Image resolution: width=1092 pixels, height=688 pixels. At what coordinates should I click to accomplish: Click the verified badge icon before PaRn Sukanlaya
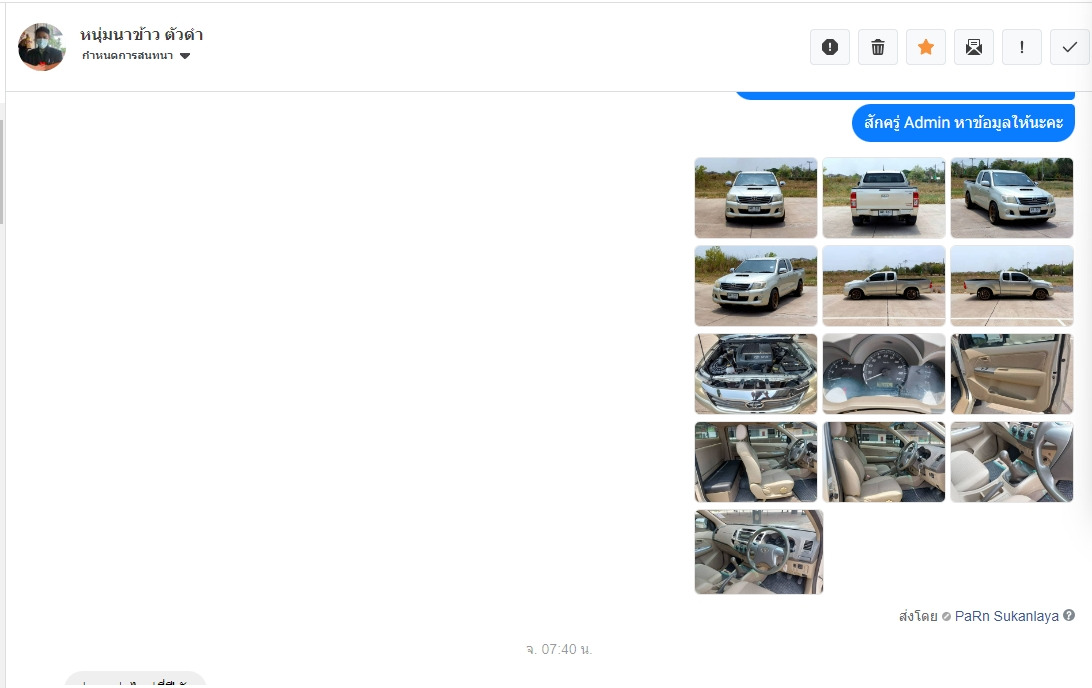[946, 616]
